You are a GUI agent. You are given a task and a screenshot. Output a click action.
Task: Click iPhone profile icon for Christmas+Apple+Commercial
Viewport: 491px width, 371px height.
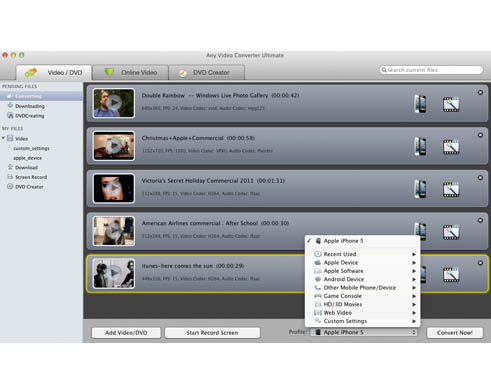(420, 147)
